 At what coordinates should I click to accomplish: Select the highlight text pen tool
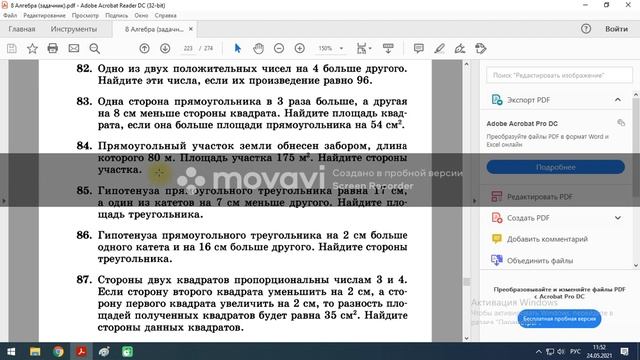(x=439, y=49)
